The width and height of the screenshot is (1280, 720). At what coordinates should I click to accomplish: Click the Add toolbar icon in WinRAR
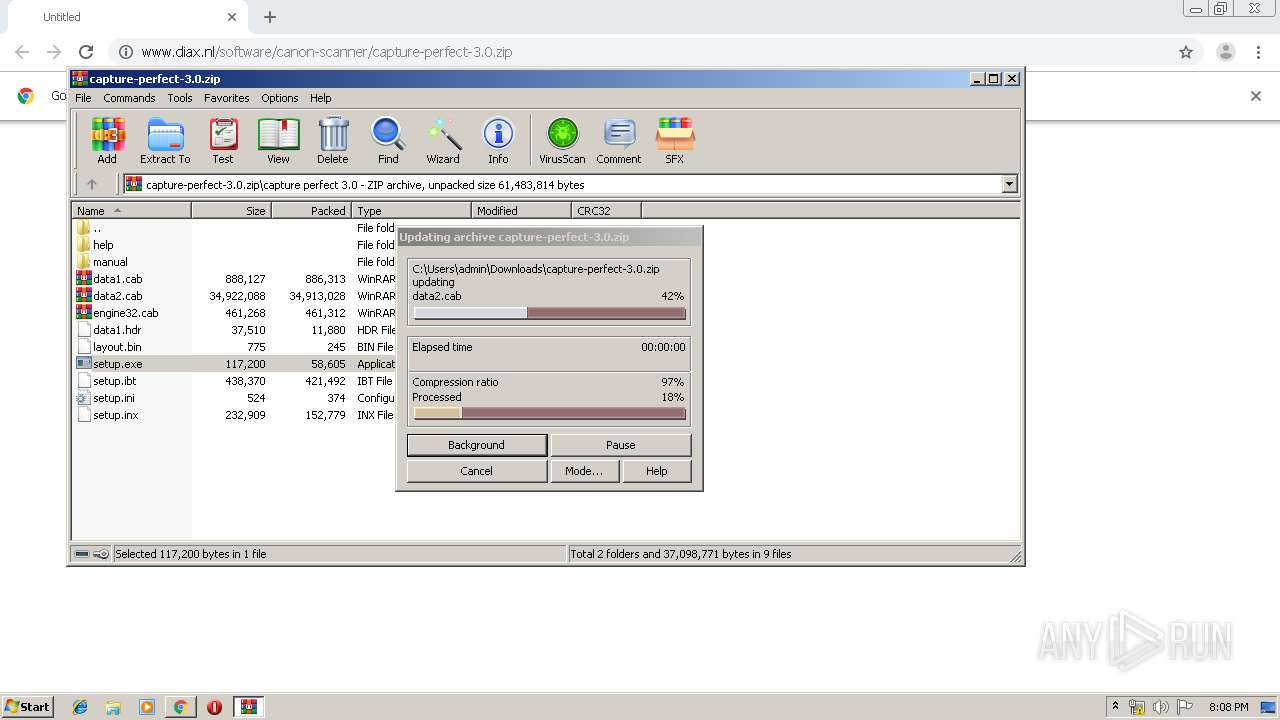[x=107, y=141]
